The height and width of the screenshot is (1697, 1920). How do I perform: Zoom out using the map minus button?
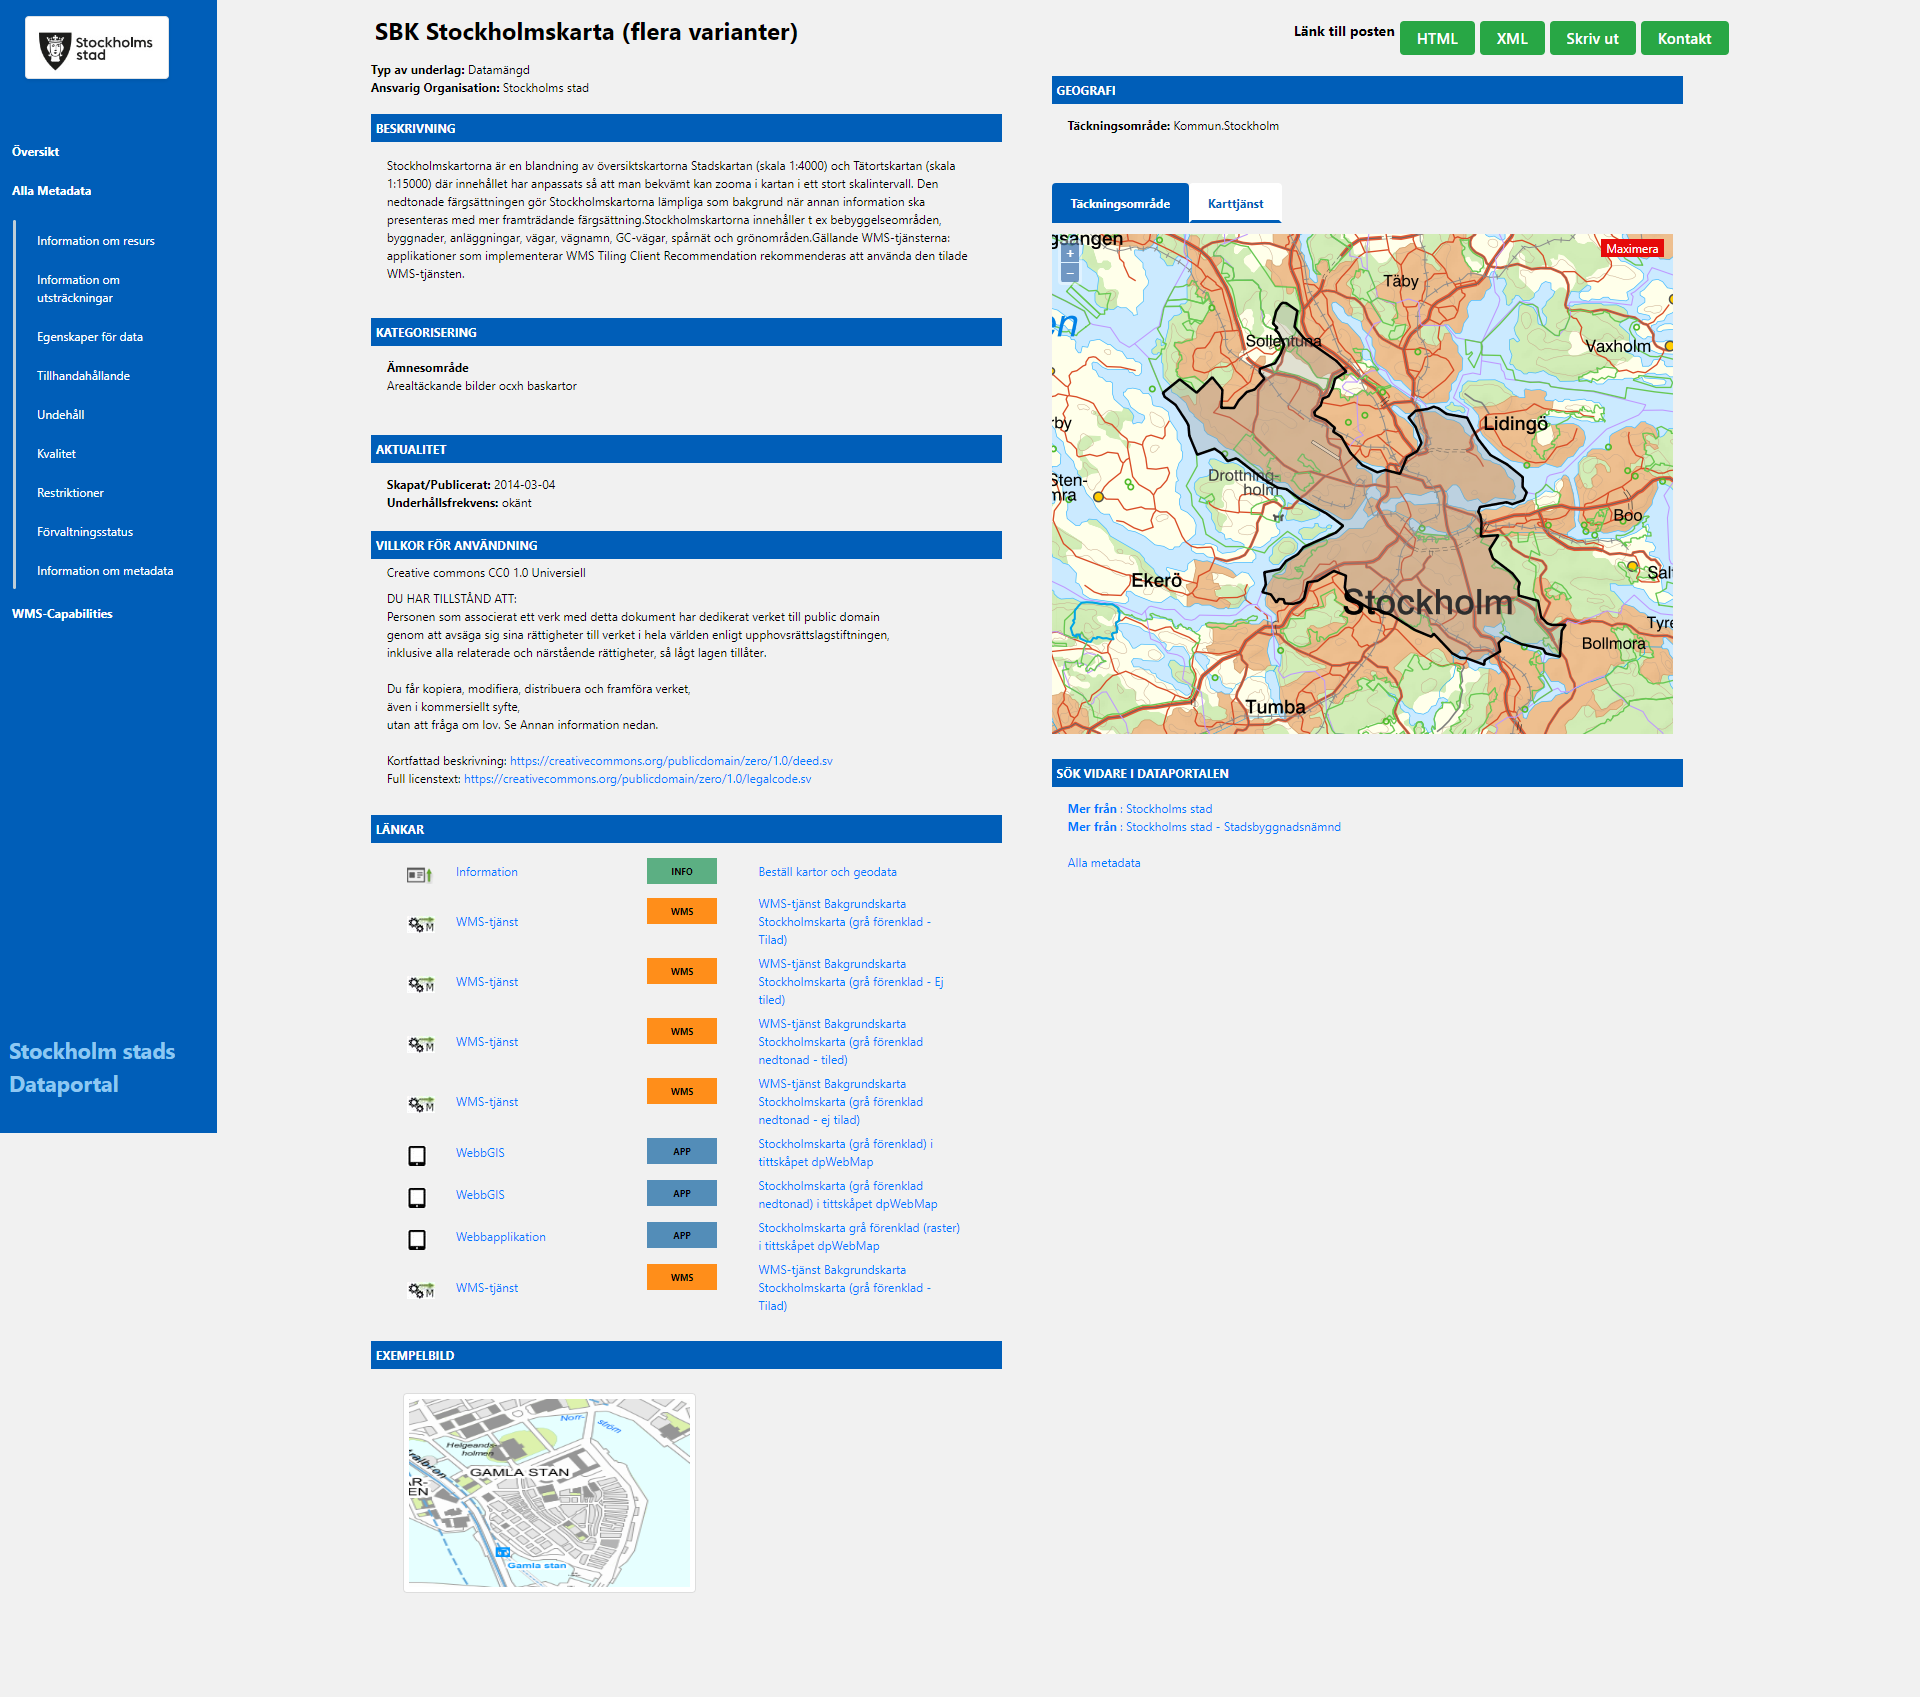[x=1070, y=272]
